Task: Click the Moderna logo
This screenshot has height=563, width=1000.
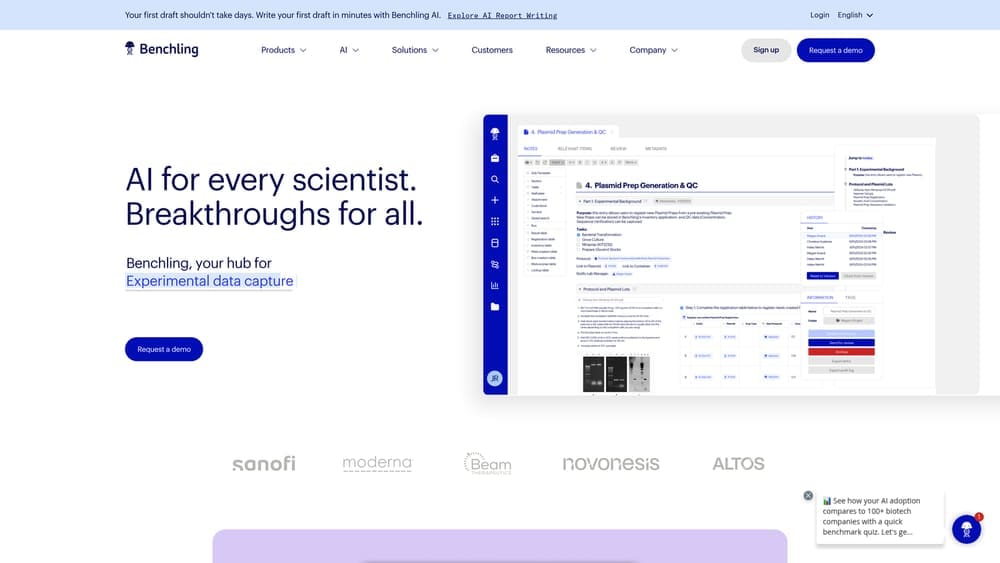Action: pyautogui.click(x=378, y=464)
